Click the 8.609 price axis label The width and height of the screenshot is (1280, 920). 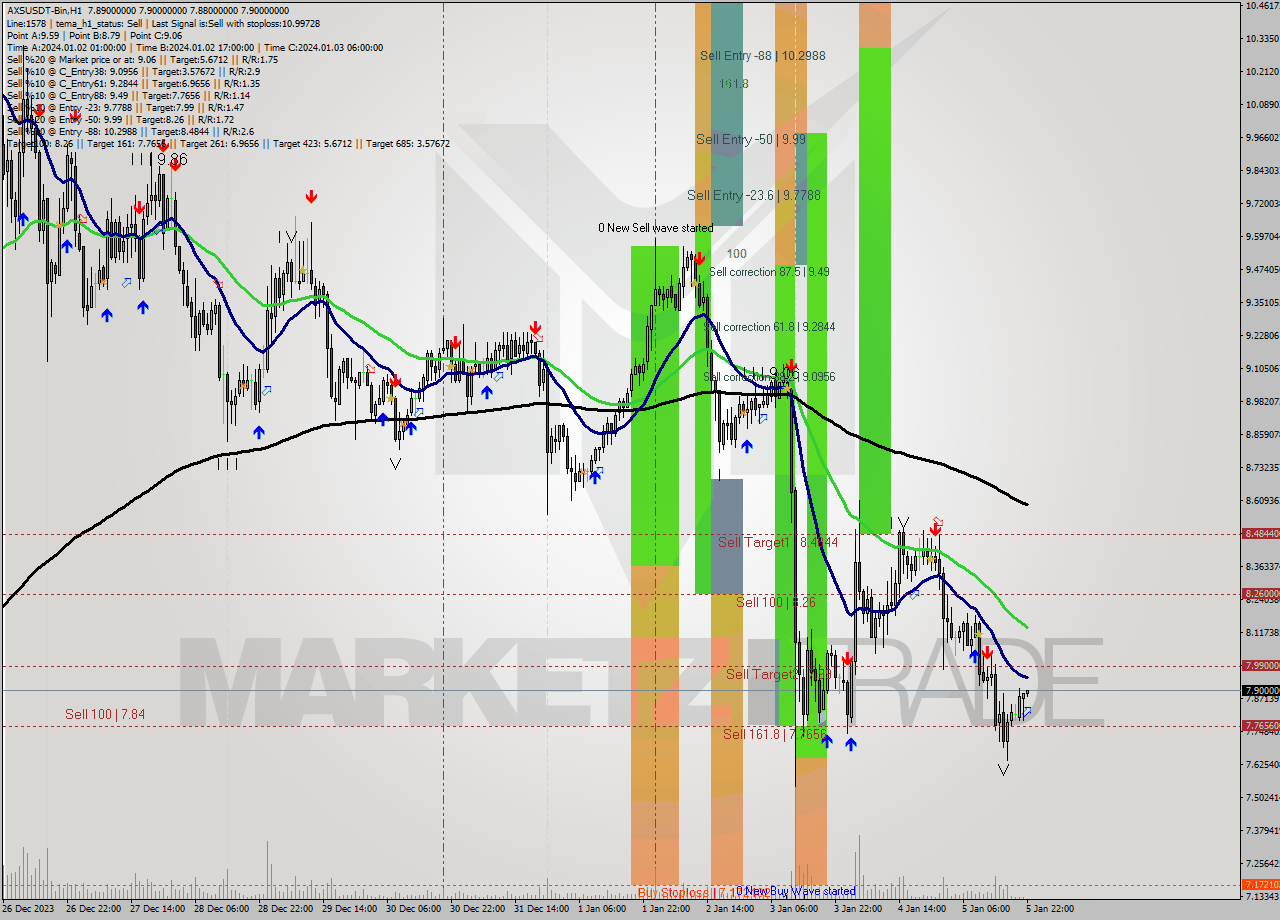[1261, 500]
